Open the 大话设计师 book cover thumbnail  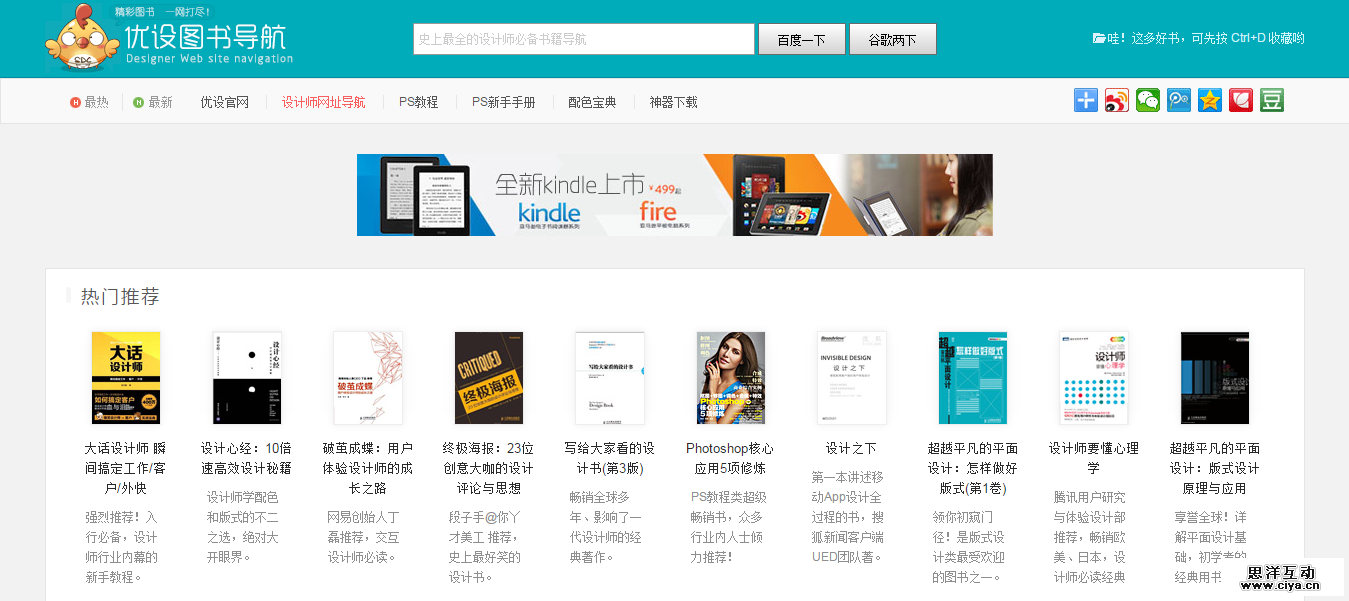[x=126, y=378]
